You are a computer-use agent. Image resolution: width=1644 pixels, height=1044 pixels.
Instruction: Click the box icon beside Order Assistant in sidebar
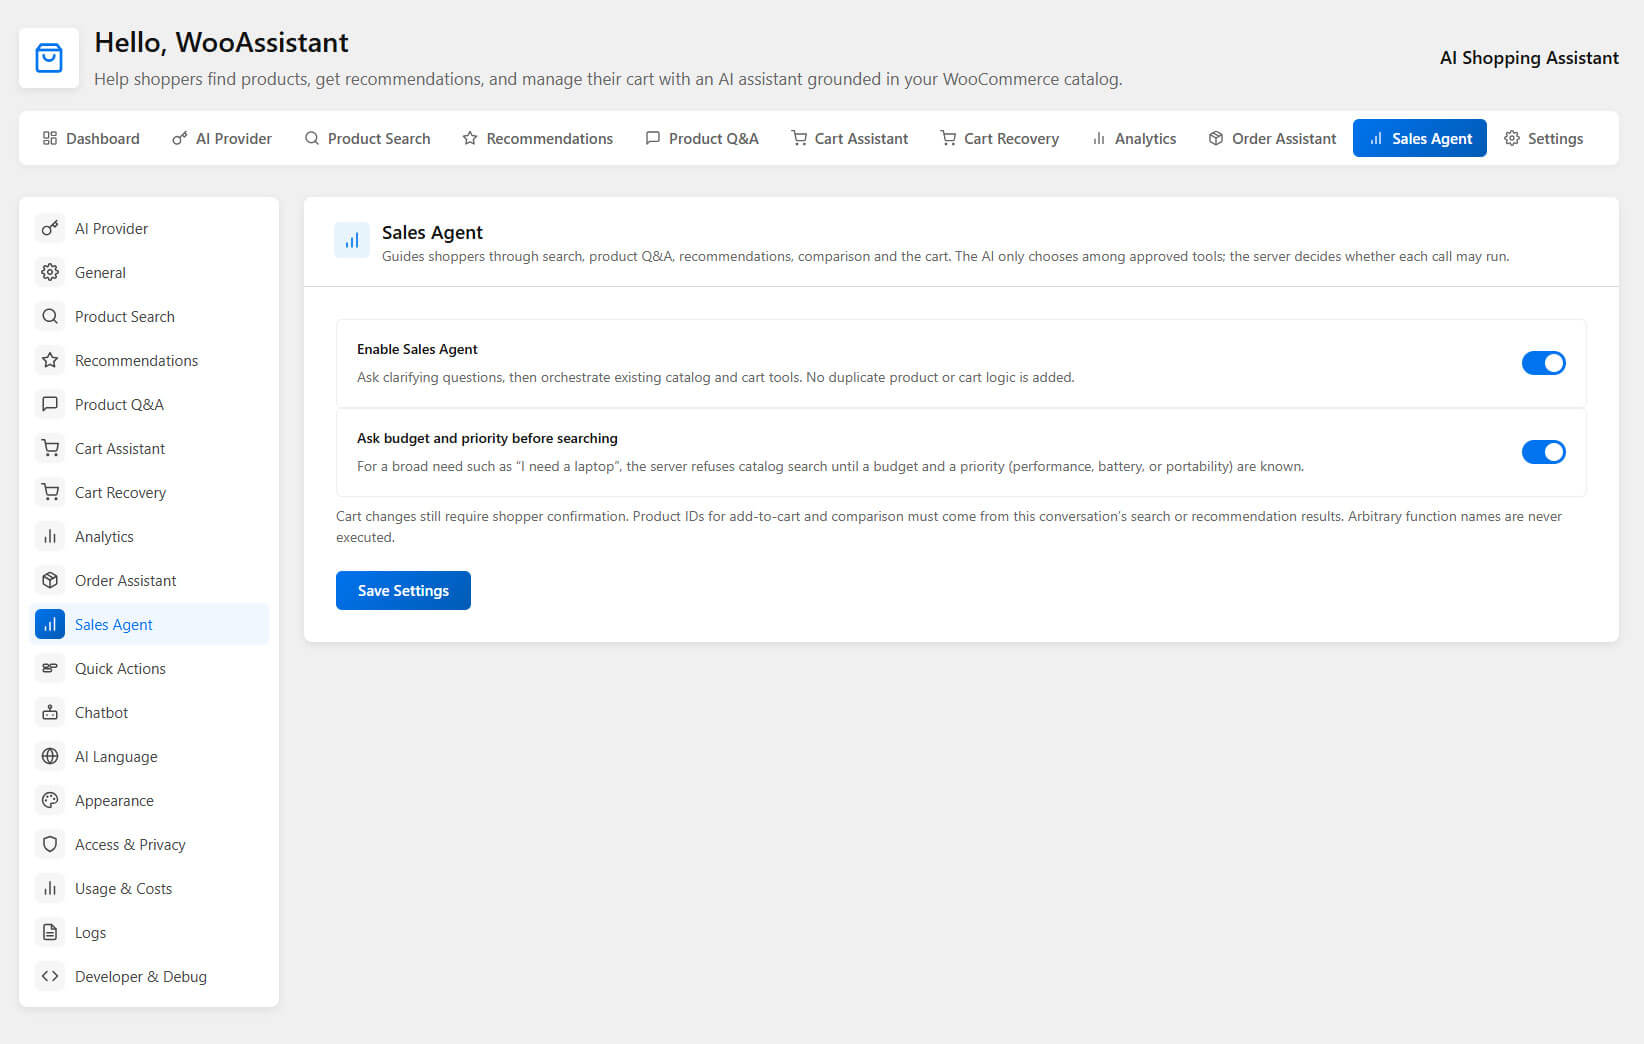(x=50, y=581)
